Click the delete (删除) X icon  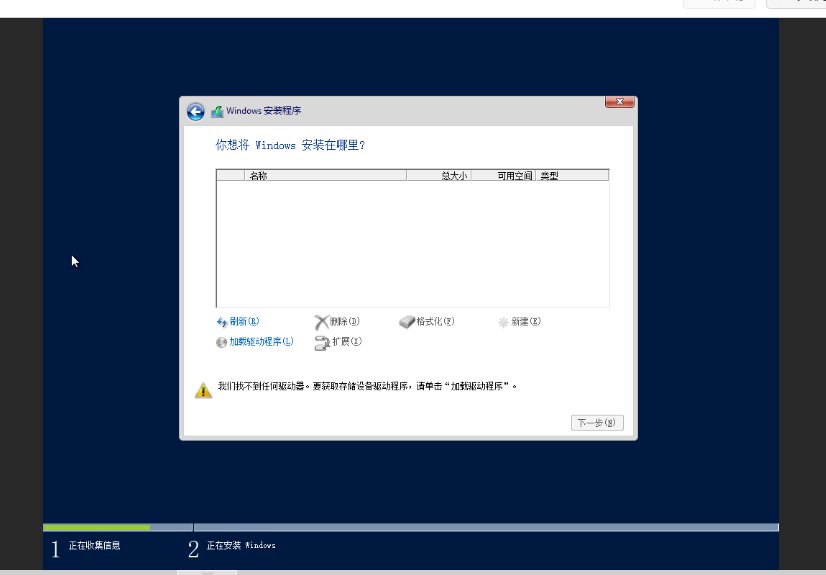coord(321,322)
